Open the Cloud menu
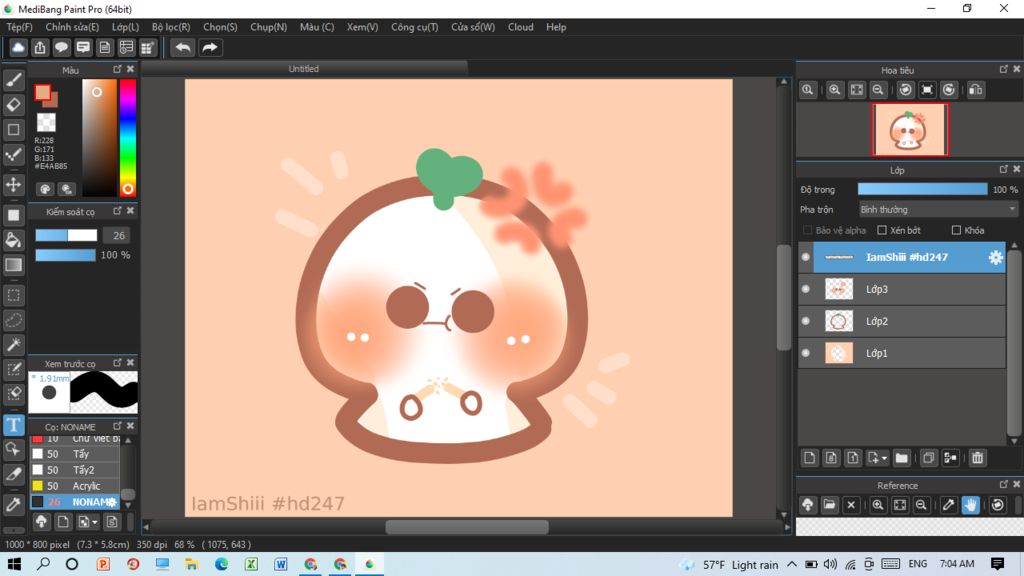This screenshot has height=576, width=1024. coord(520,27)
